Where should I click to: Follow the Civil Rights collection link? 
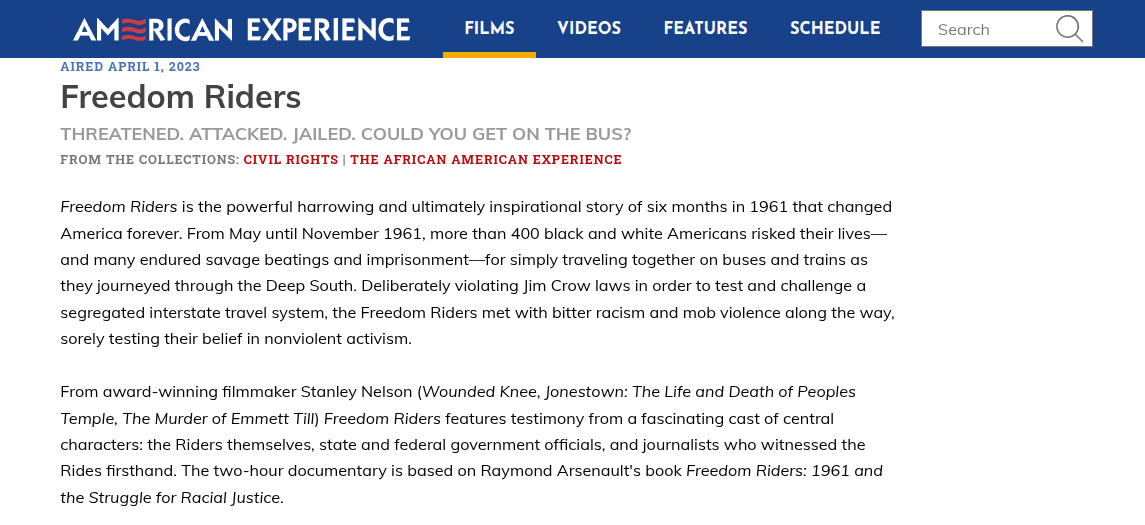pyautogui.click(x=291, y=160)
